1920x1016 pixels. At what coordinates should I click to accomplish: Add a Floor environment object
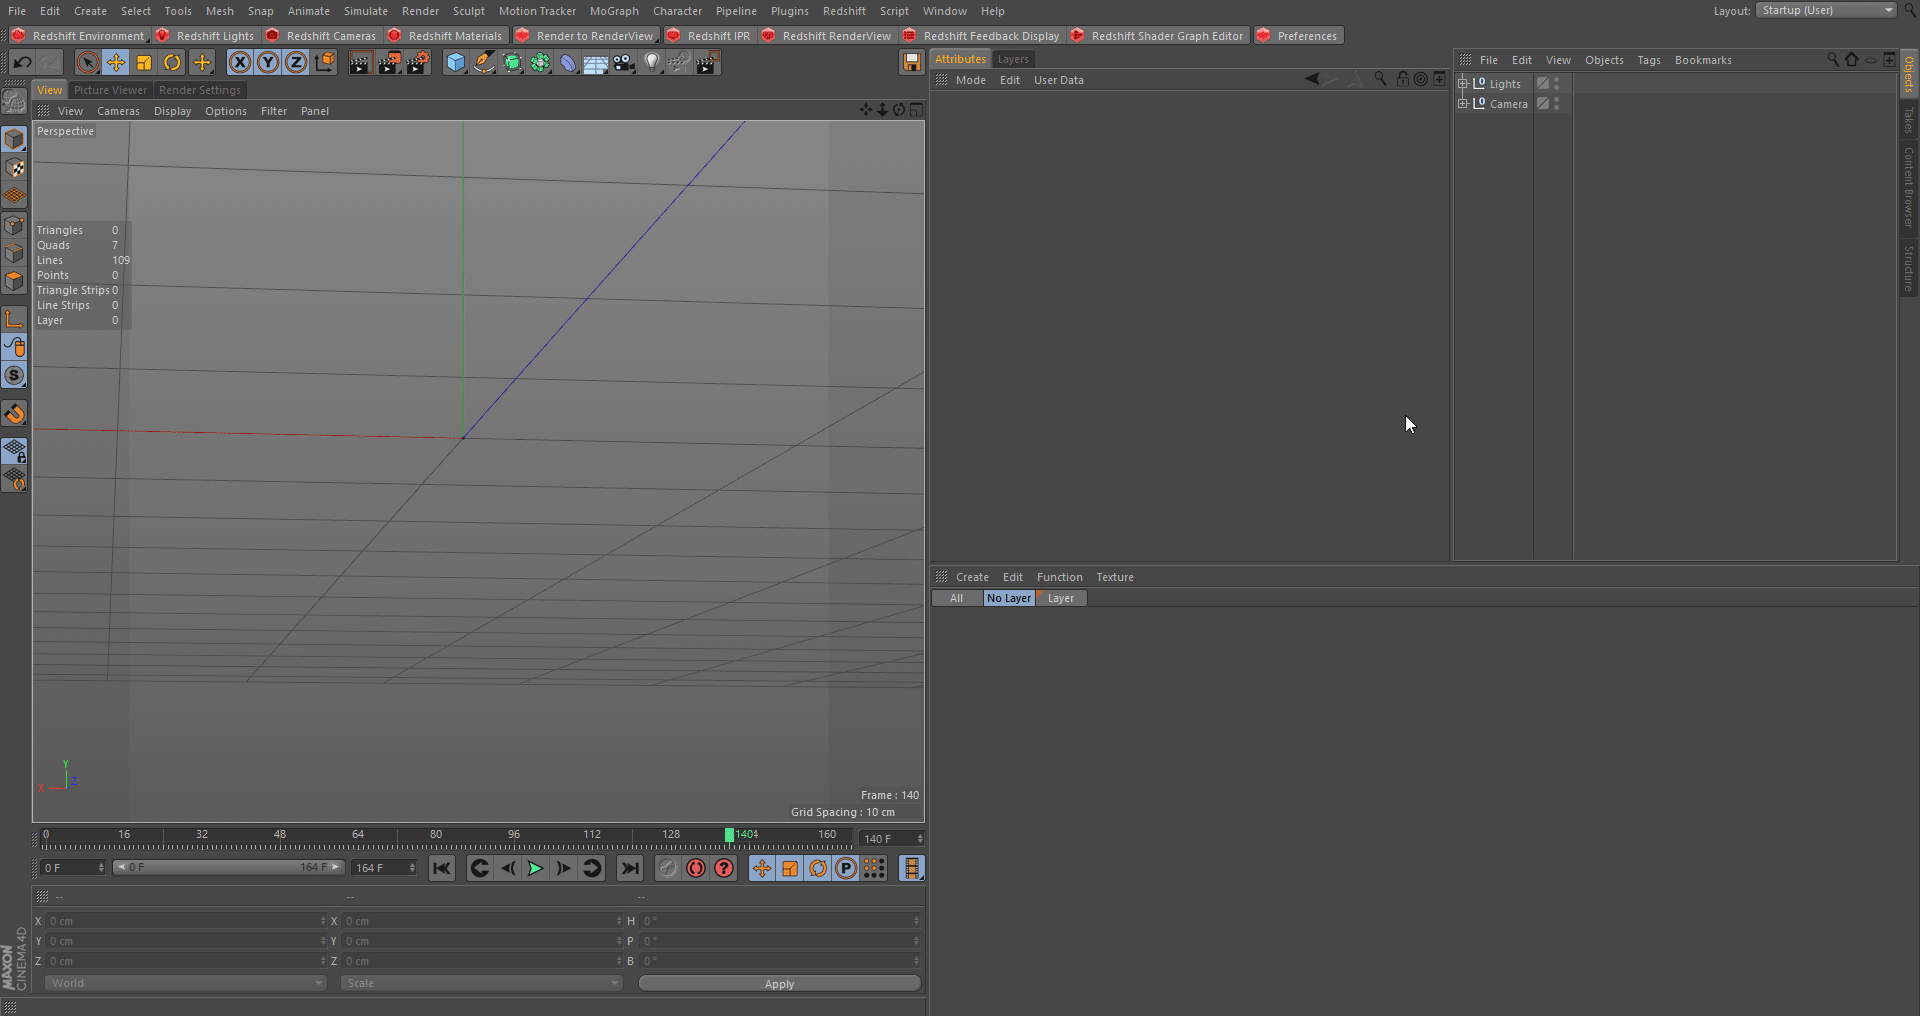tap(596, 63)
